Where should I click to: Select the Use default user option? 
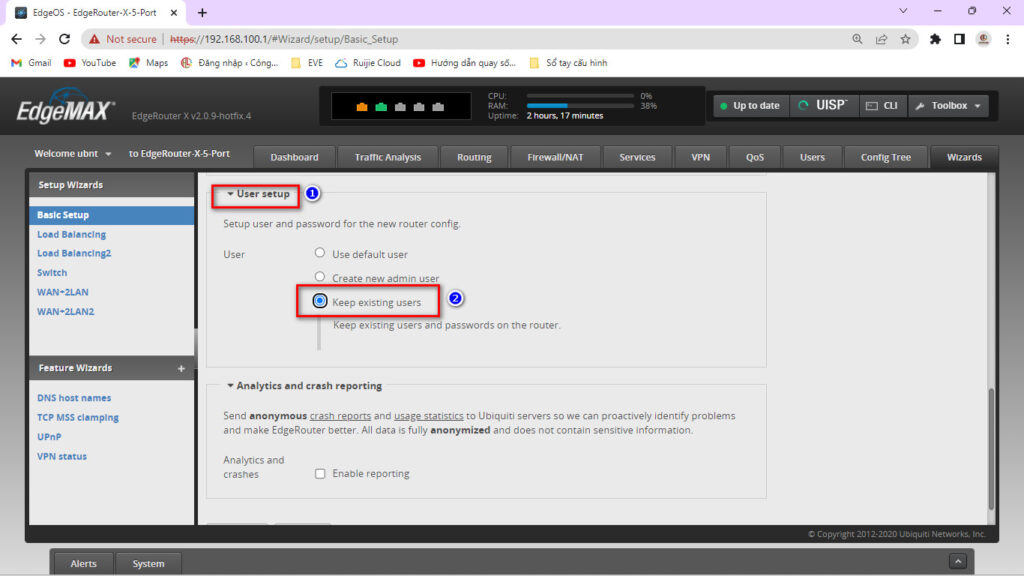pos(320,254)
